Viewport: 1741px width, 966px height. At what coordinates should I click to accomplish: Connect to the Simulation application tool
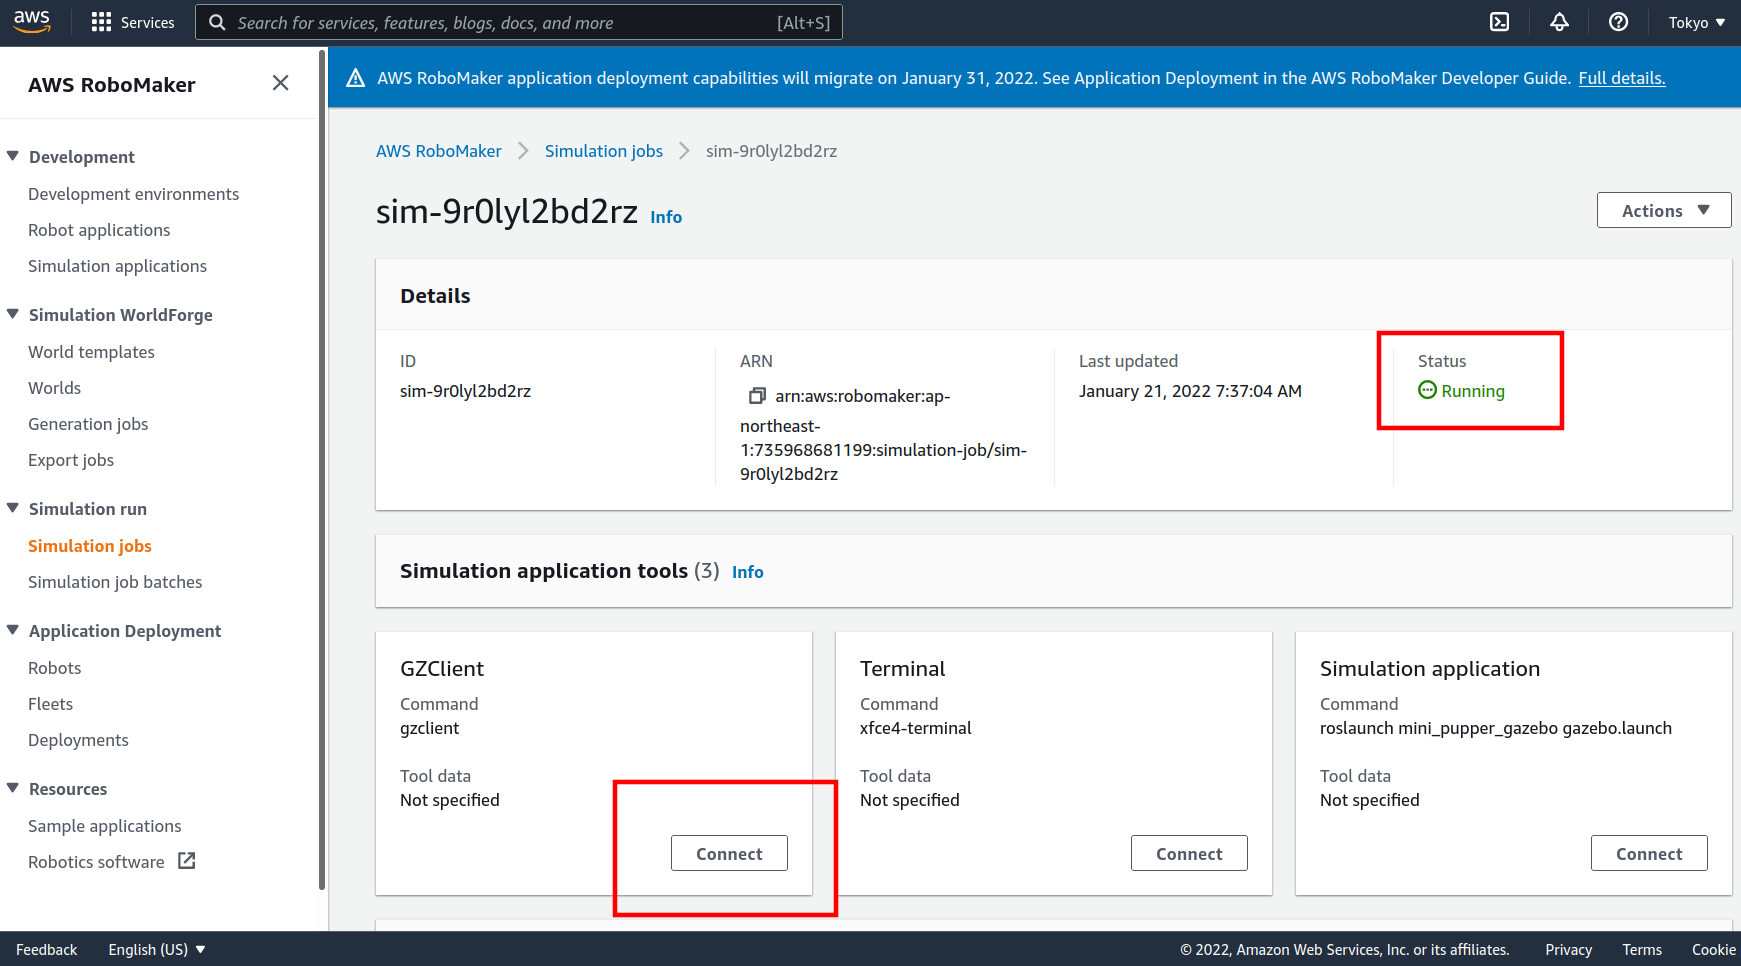[1649, 853]
